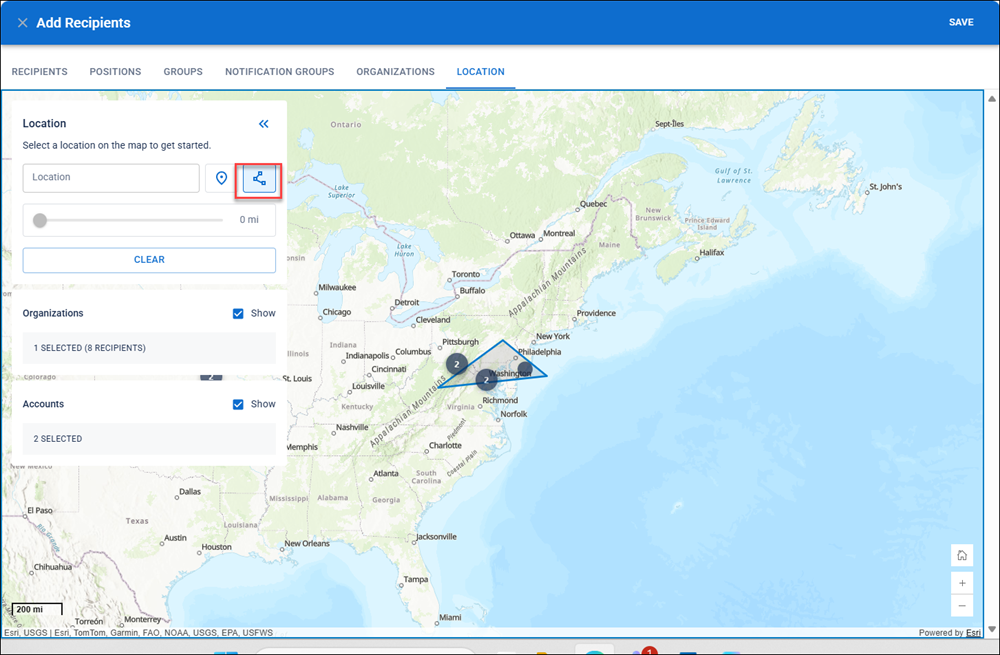This screenshot has height=655, width=1000.
Task: Collapse the Location panel with double chevron
Action: pyautogui.click(x=263, y=124)
